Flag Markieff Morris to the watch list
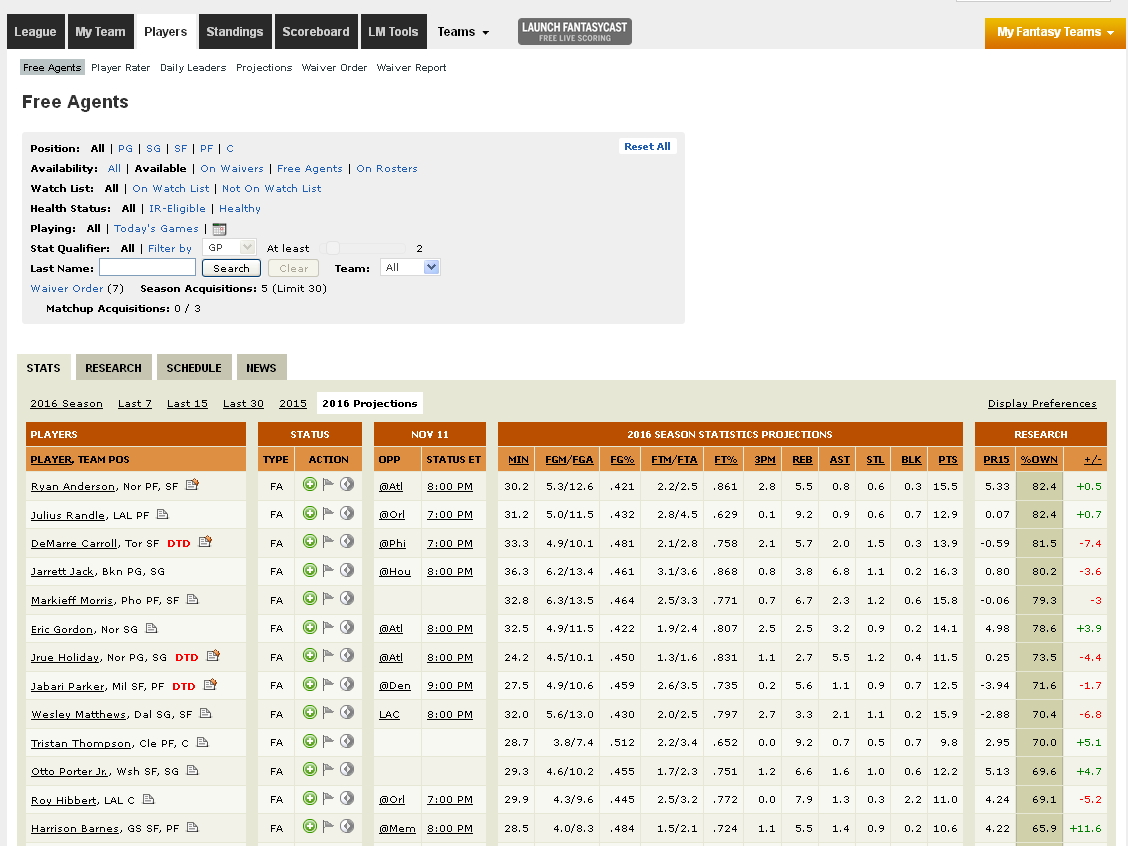This screenshot has height=846, width=1128. [328, 599]
